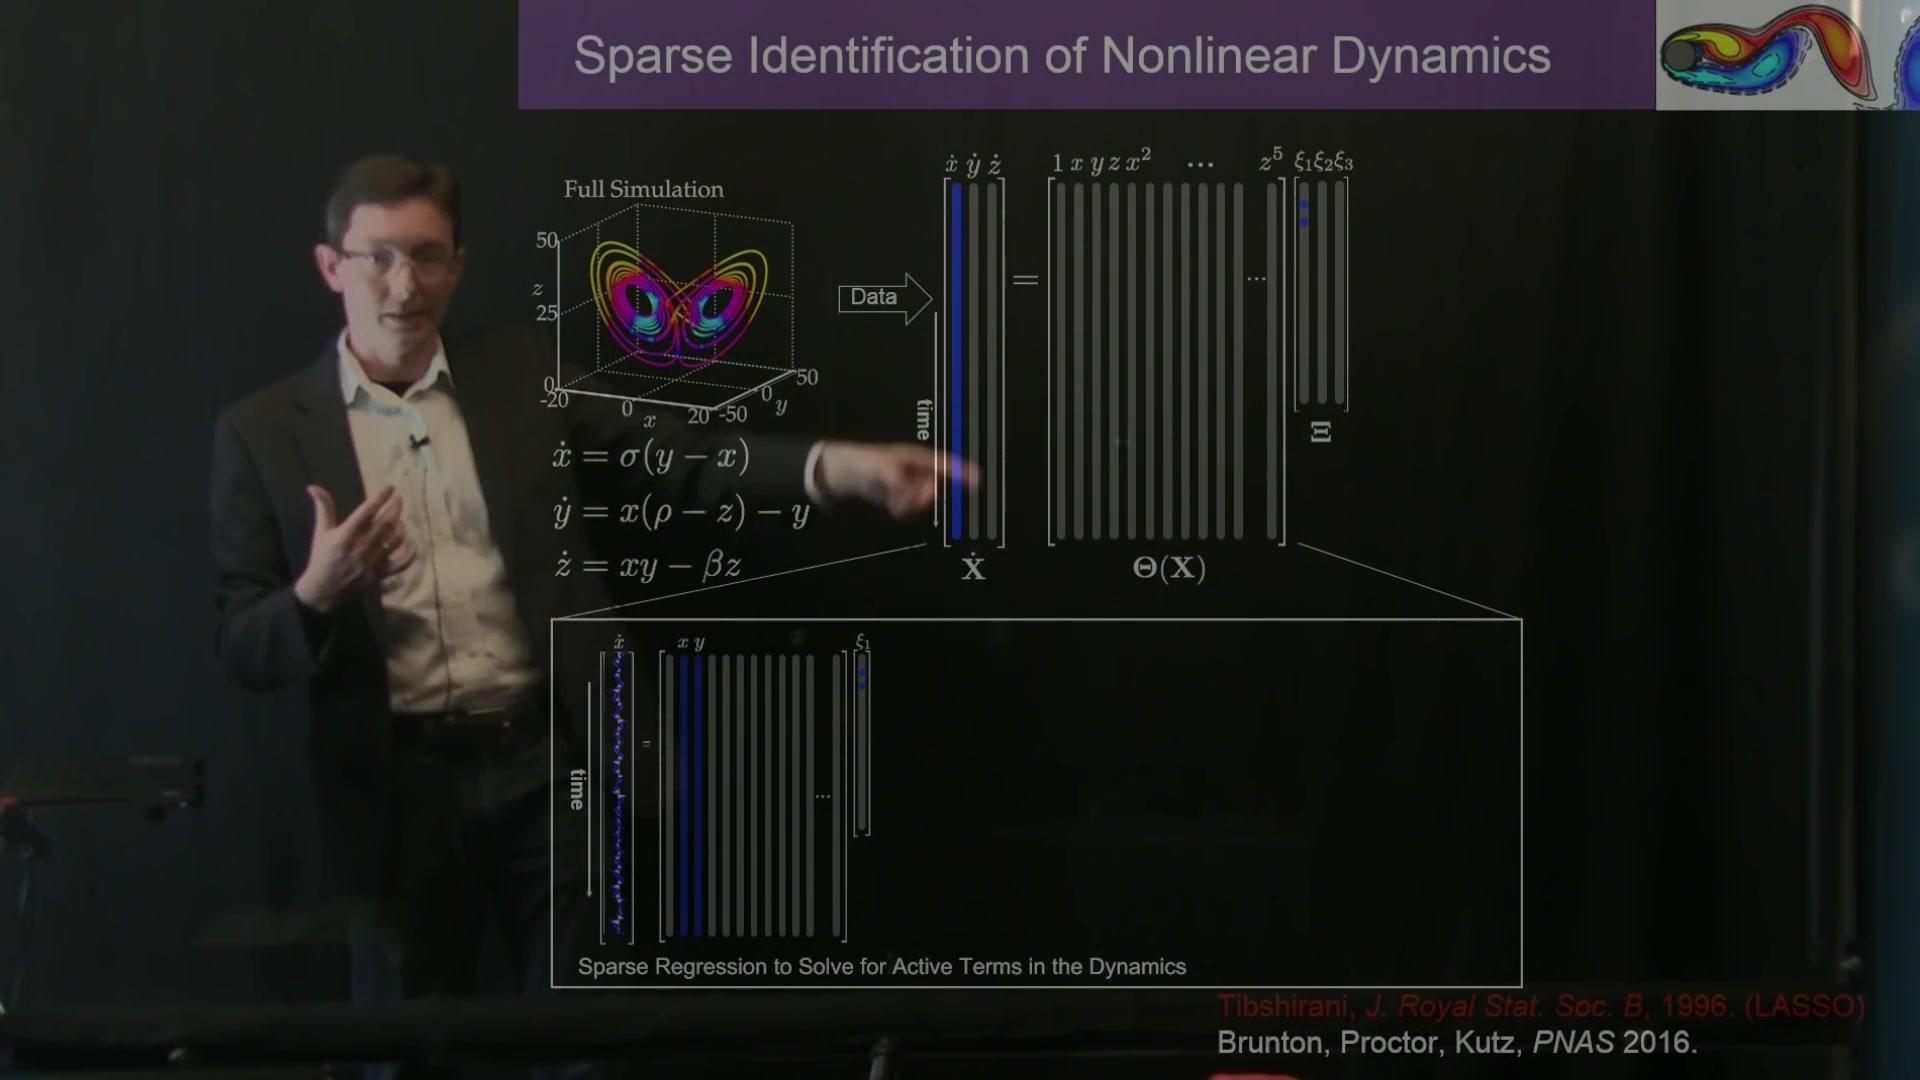Image resolution: width=1920 pixels, height=1080 pixels.
Task: Click the slide title 'Sparse Identification of Nonlinear Dynamics'
Action: 1062,56
